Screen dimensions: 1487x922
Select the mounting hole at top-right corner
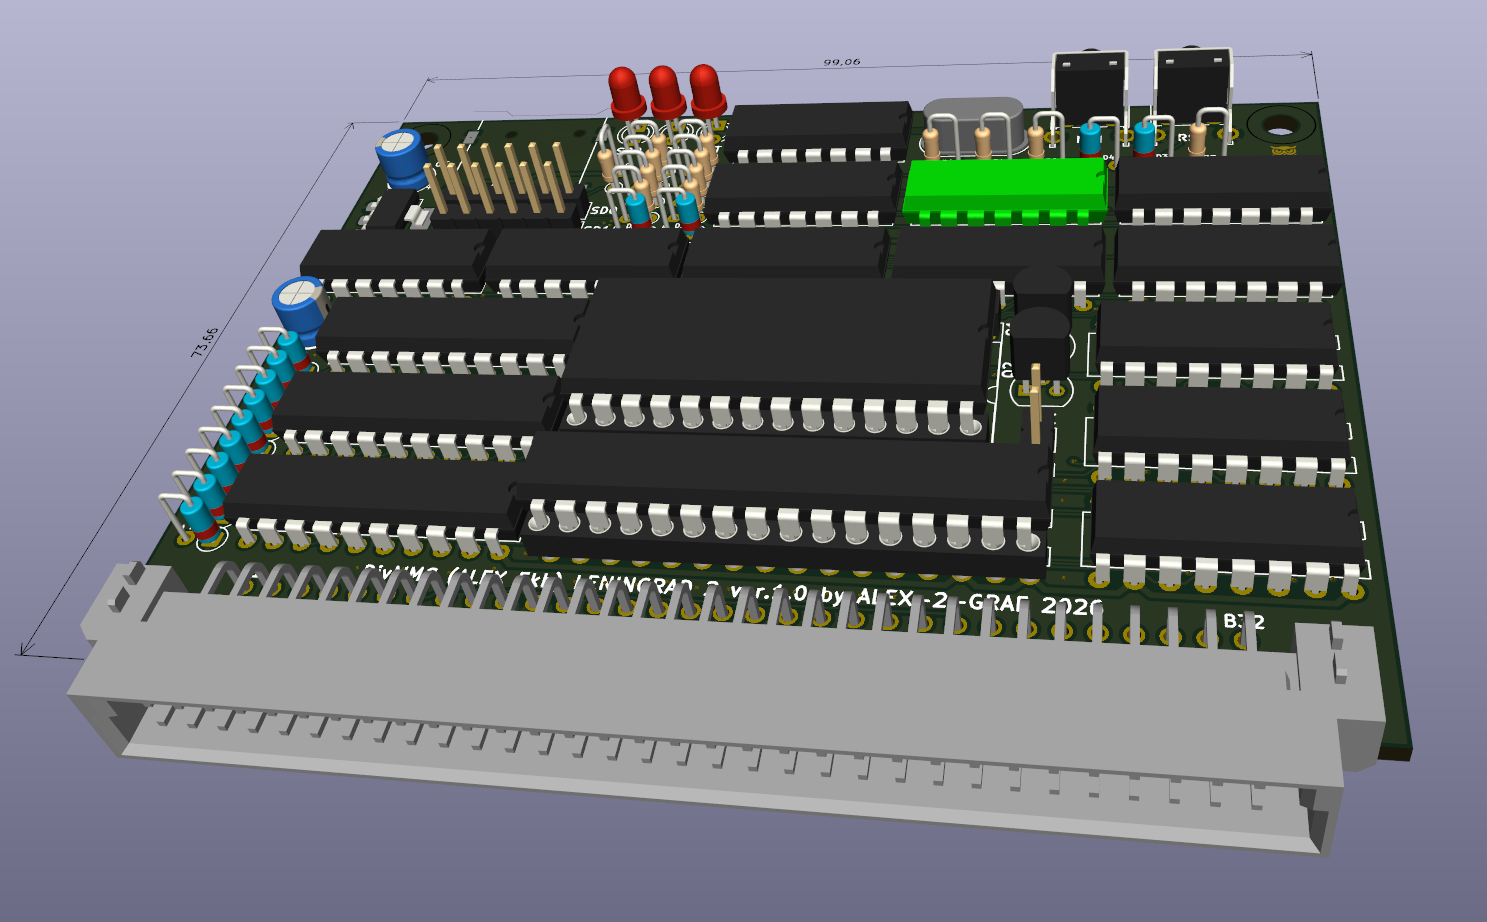(1279, 126)
